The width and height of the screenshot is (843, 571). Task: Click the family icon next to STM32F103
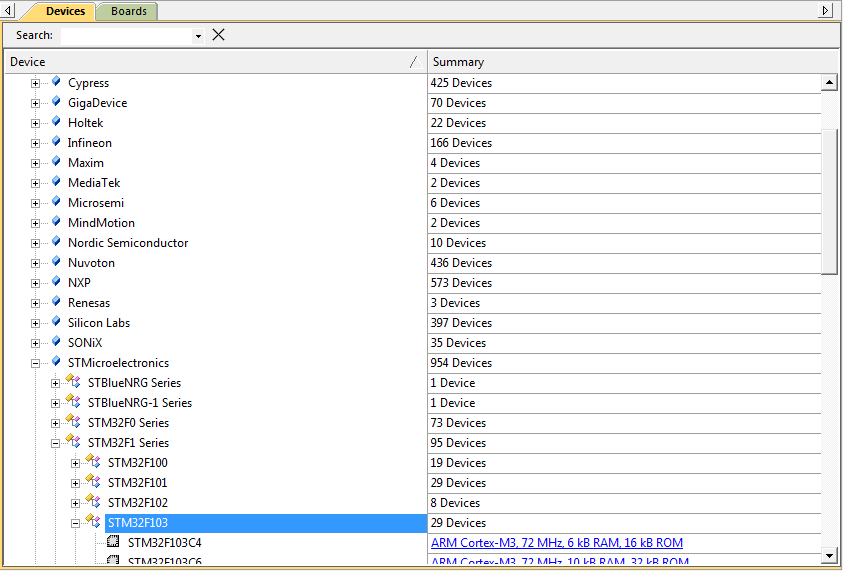(93, 522)
